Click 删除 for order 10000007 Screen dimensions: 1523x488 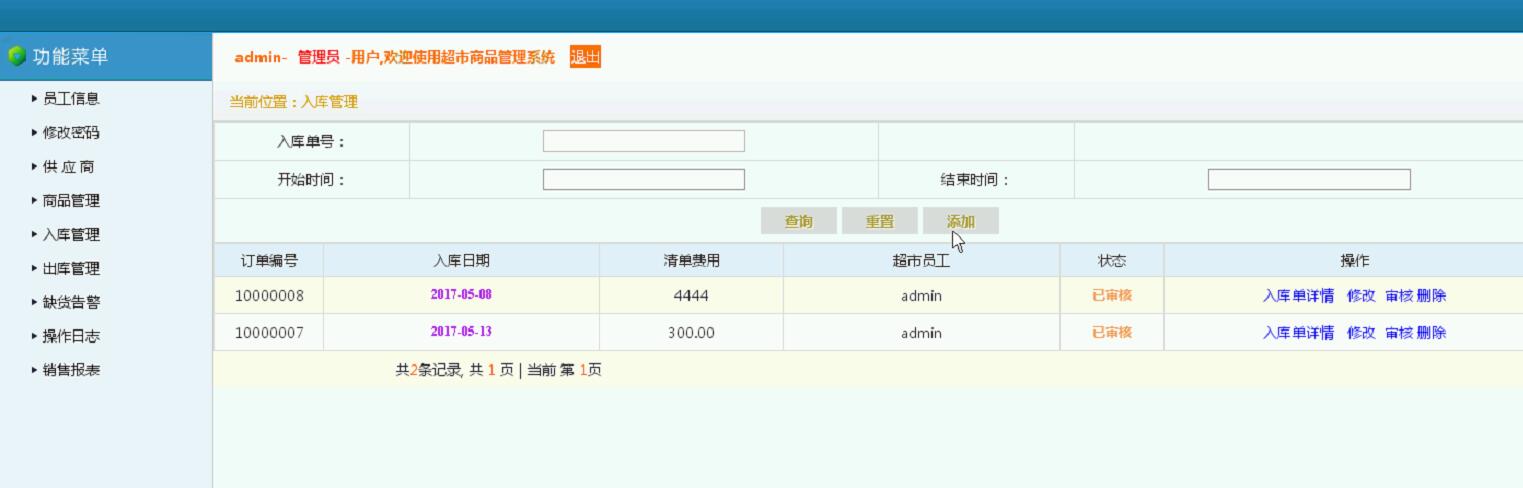[1432, 333]
